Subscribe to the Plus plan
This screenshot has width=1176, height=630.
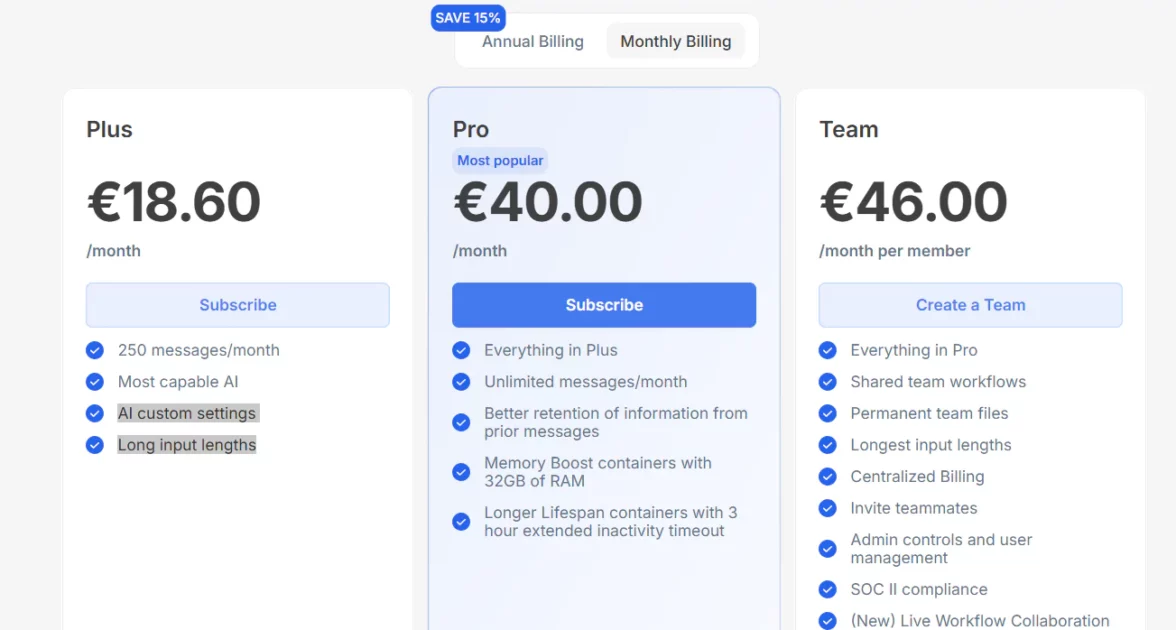coord(237,305)
